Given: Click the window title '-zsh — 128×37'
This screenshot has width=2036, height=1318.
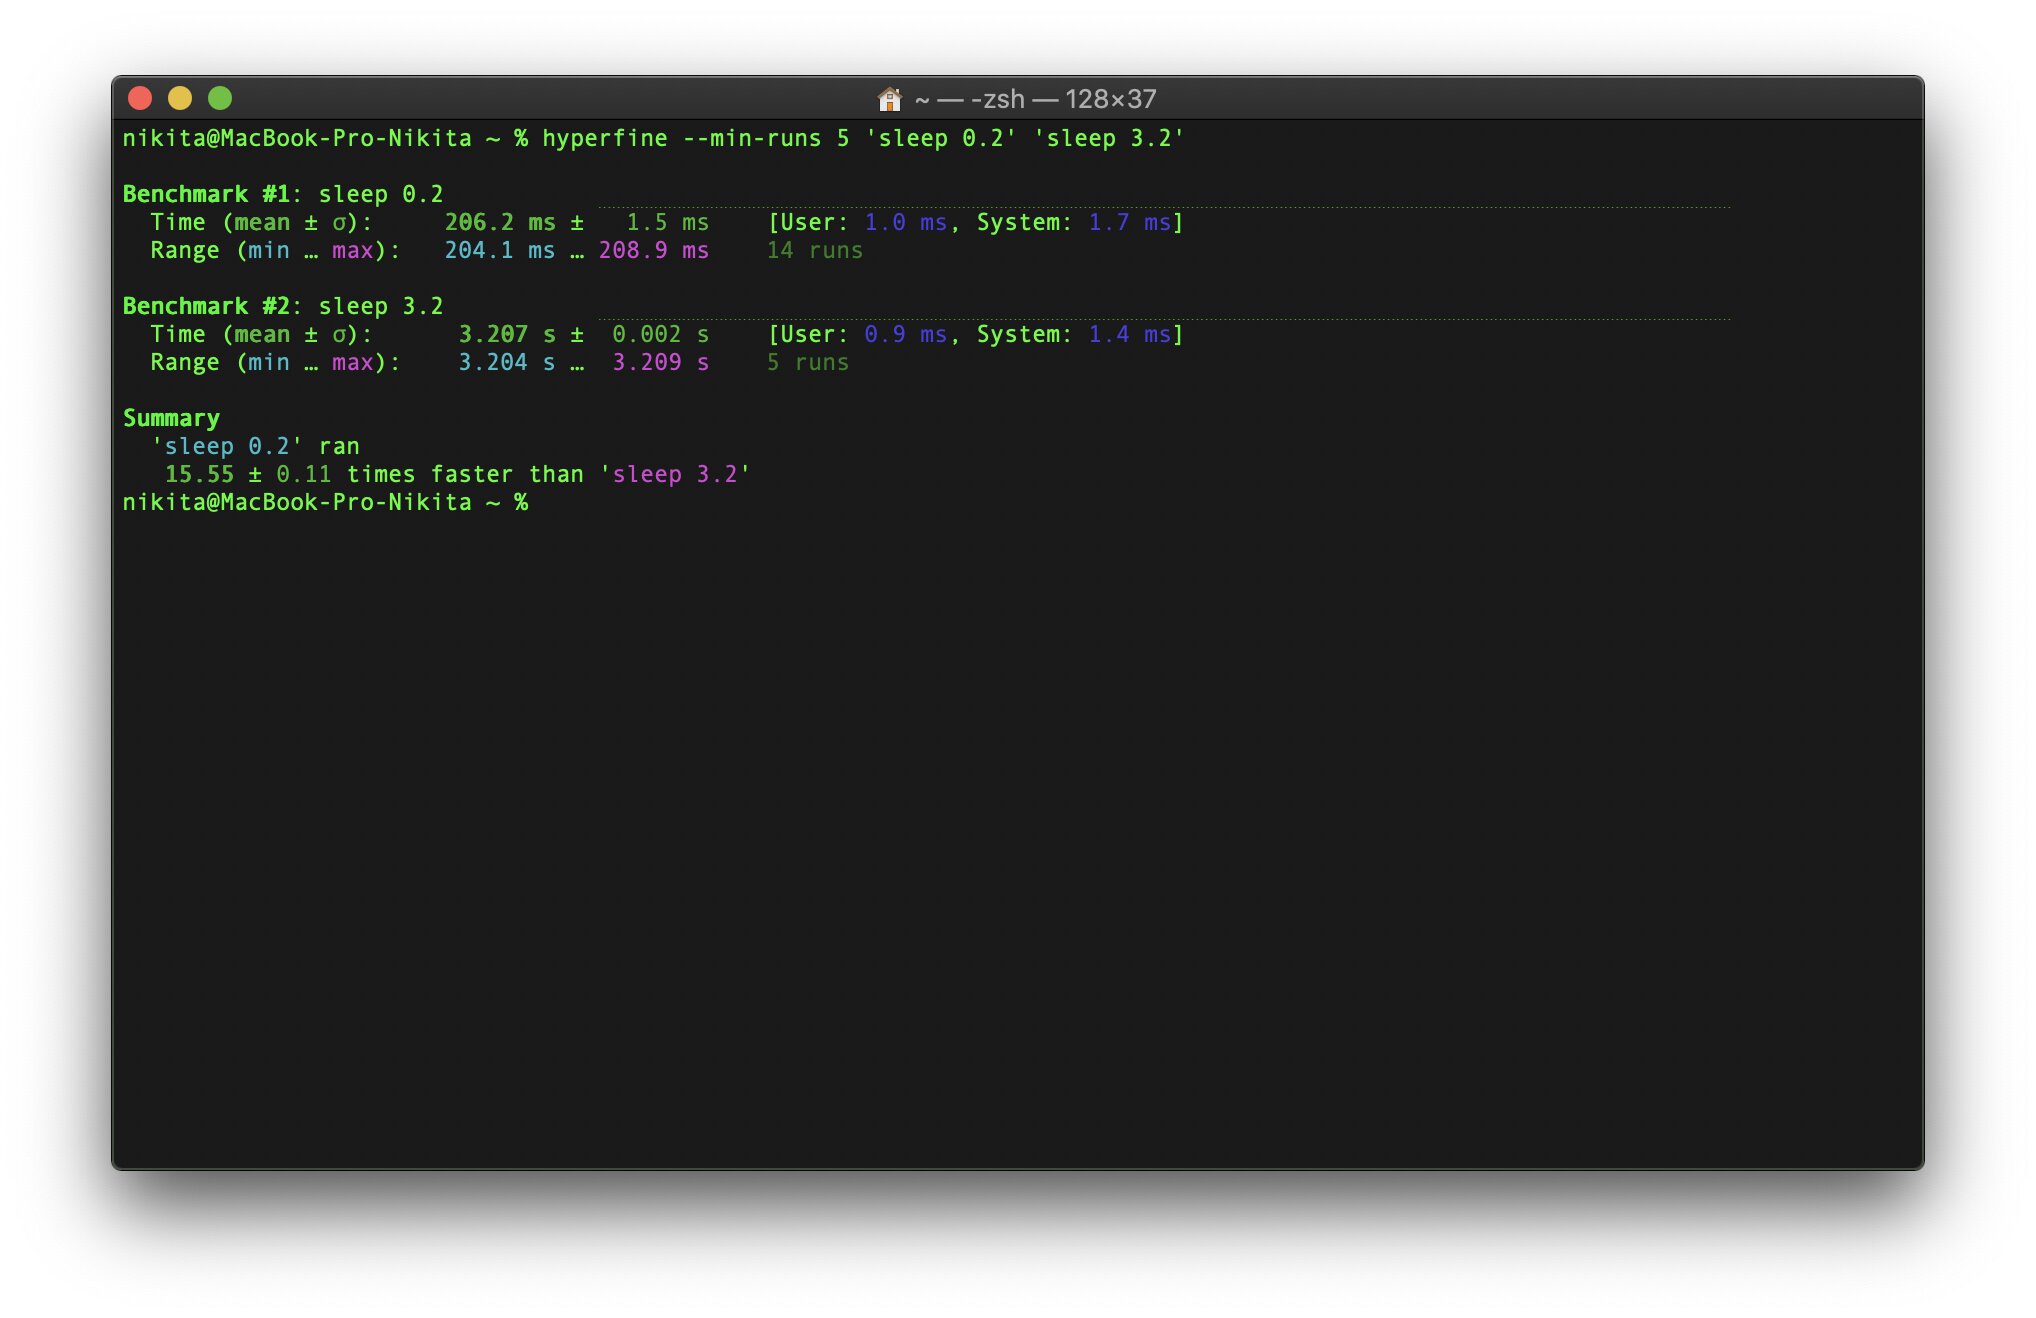Looking at the screenshot, I should [x=1063, y=99].
